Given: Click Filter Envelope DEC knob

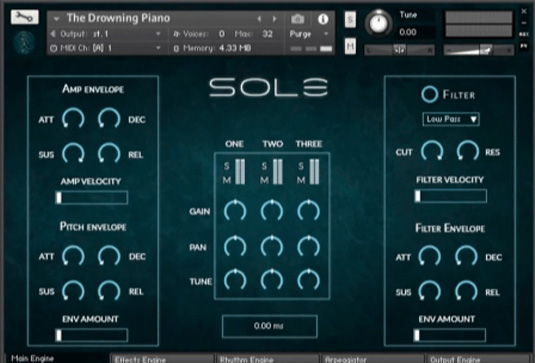Looking at the screenshot, I should coord(466,256).
